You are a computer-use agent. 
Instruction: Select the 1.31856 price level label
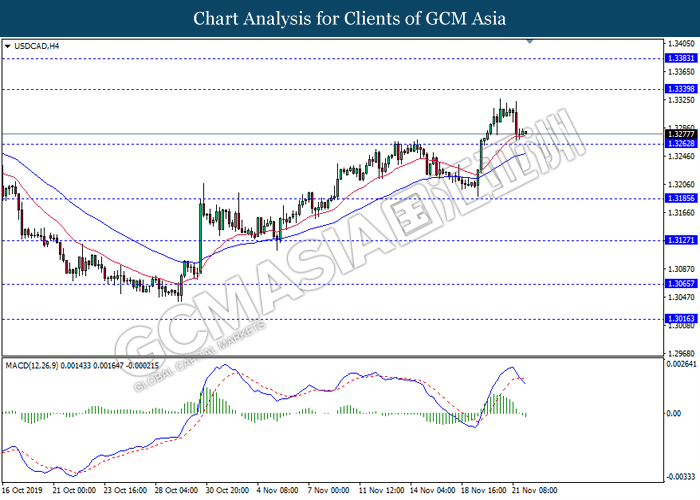point(681,198)
